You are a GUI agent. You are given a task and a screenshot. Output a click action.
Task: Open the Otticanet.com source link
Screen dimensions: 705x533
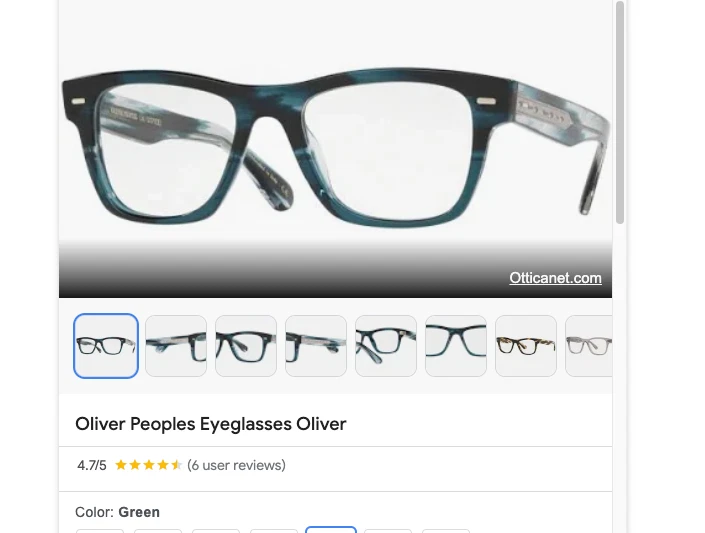pyautogui.click(x=555, y=278)
